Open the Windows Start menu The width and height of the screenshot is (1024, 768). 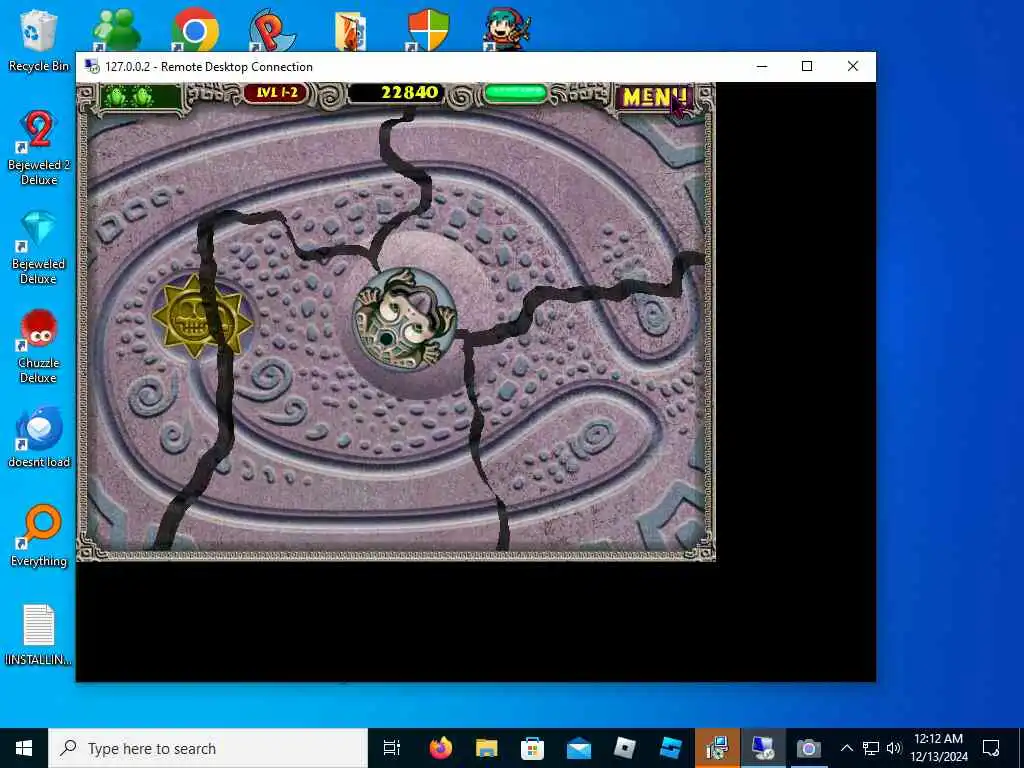pyautogui.click(x=24, y=748)
